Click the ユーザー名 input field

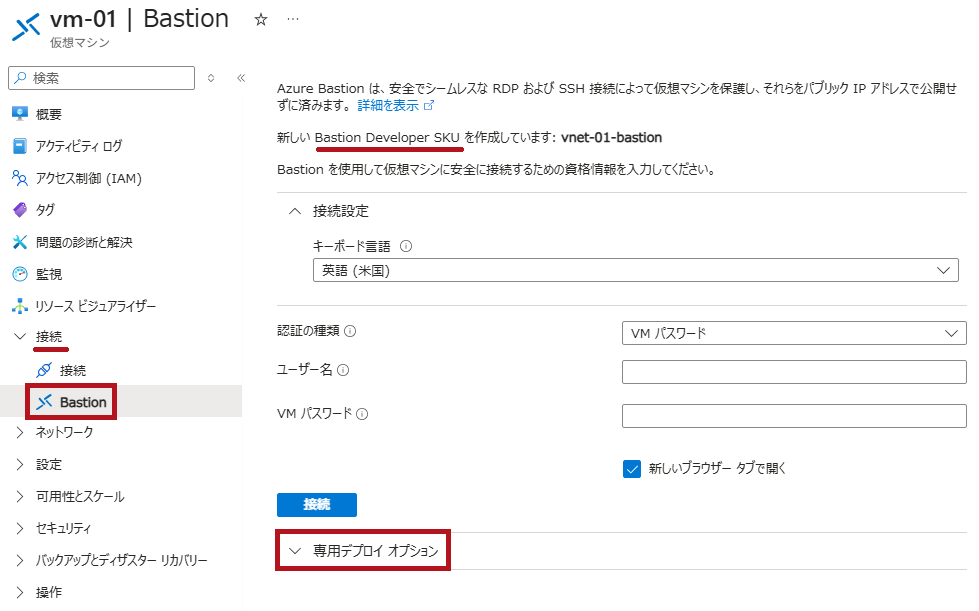pyautogui.click(x=794, y=372)
